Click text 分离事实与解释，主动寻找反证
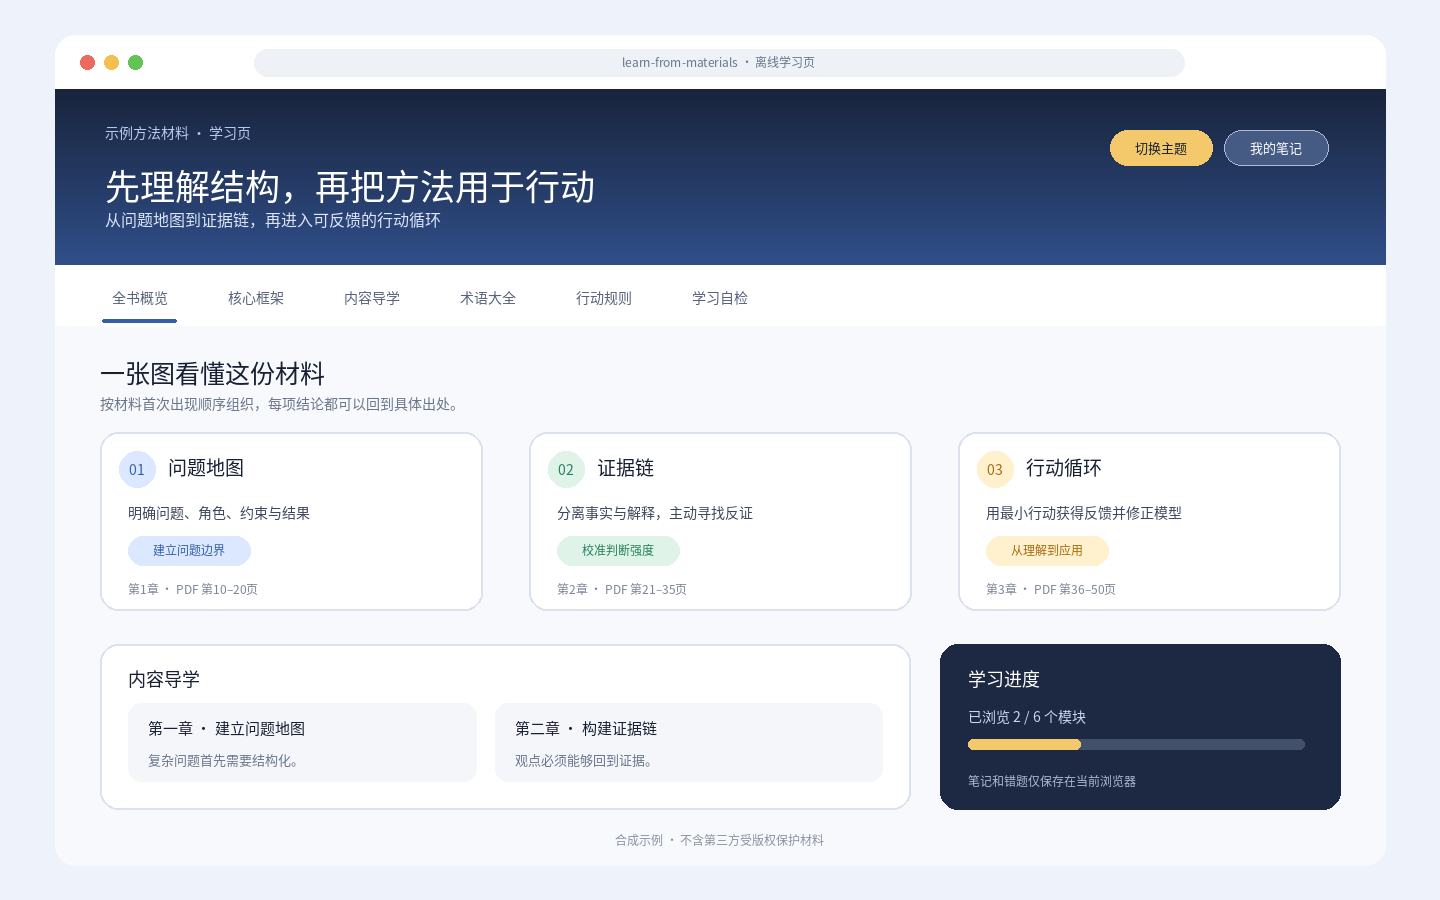Viewport: 1440px width, 900px height. click(x=655, y=513)
